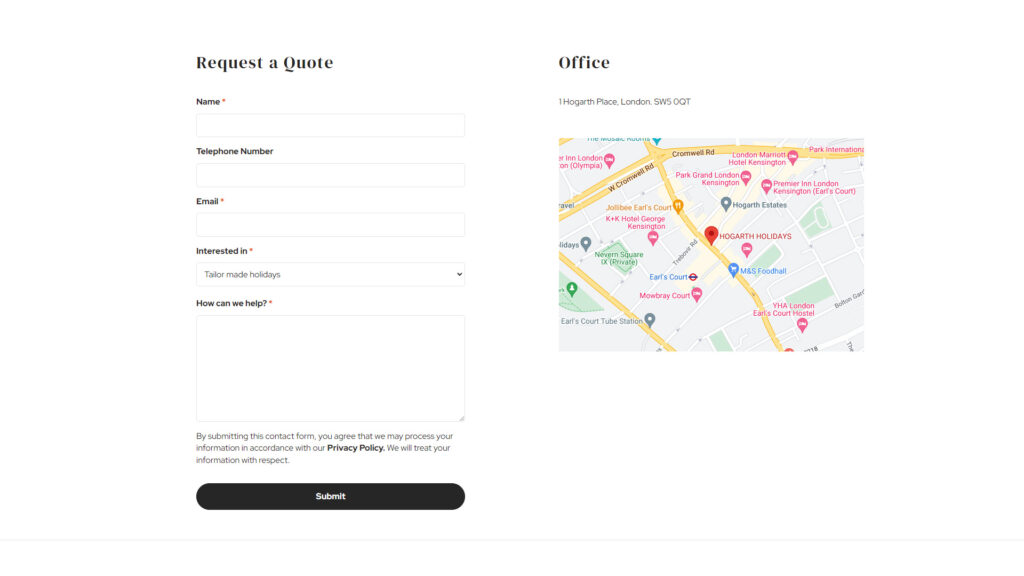Select Jollibee Earl's Court restaurant marker
This screenshot has height=576, width=1024.
[678, 207]
